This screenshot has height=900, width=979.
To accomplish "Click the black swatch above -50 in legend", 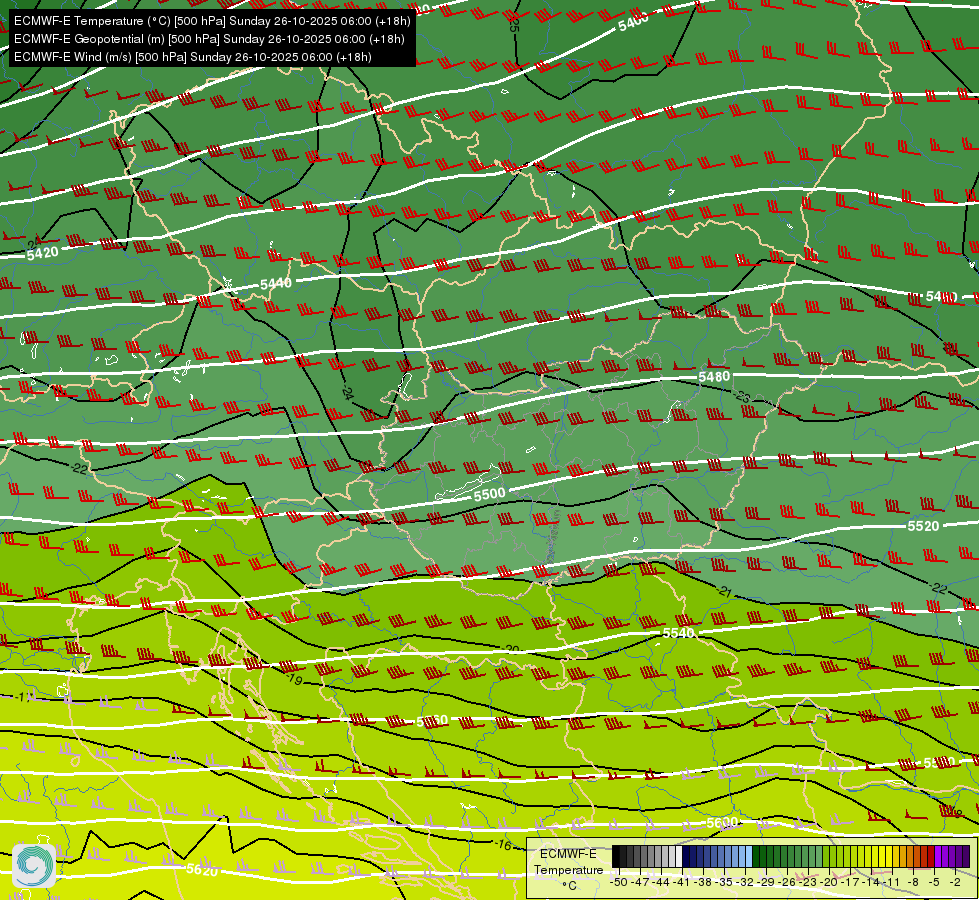I will point(616,857).
